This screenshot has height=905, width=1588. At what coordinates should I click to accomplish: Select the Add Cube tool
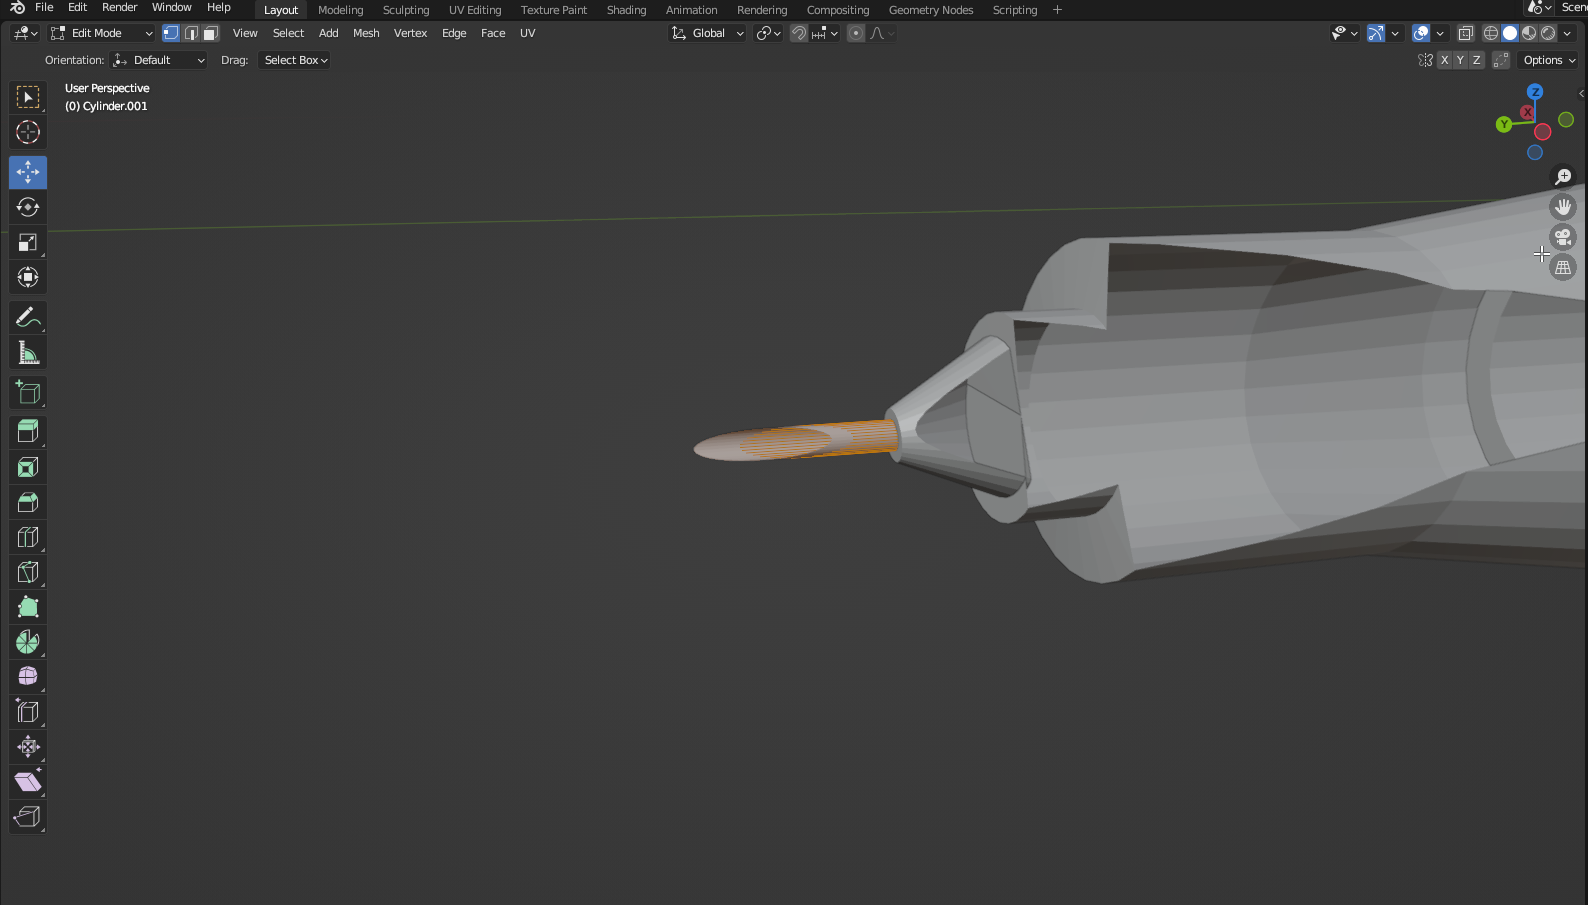click(x=28, y=392)
